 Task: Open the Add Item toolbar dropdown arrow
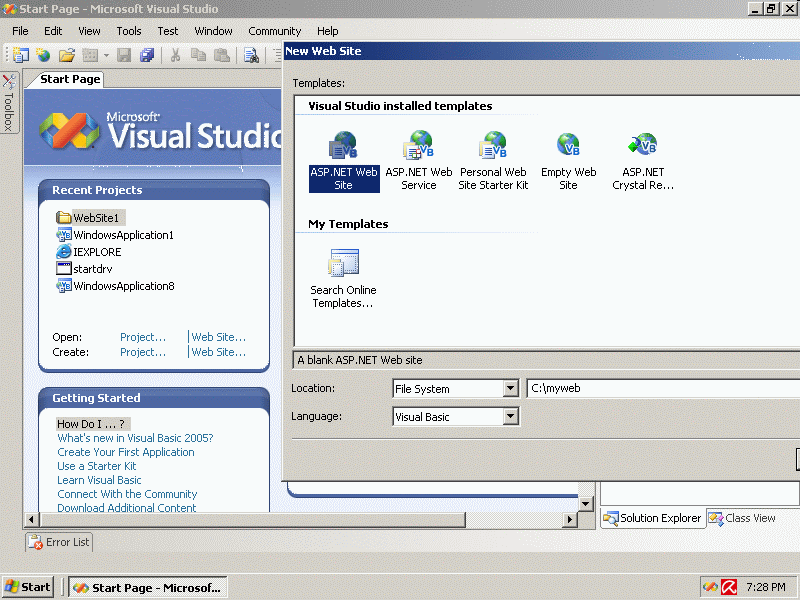point(105,55)
